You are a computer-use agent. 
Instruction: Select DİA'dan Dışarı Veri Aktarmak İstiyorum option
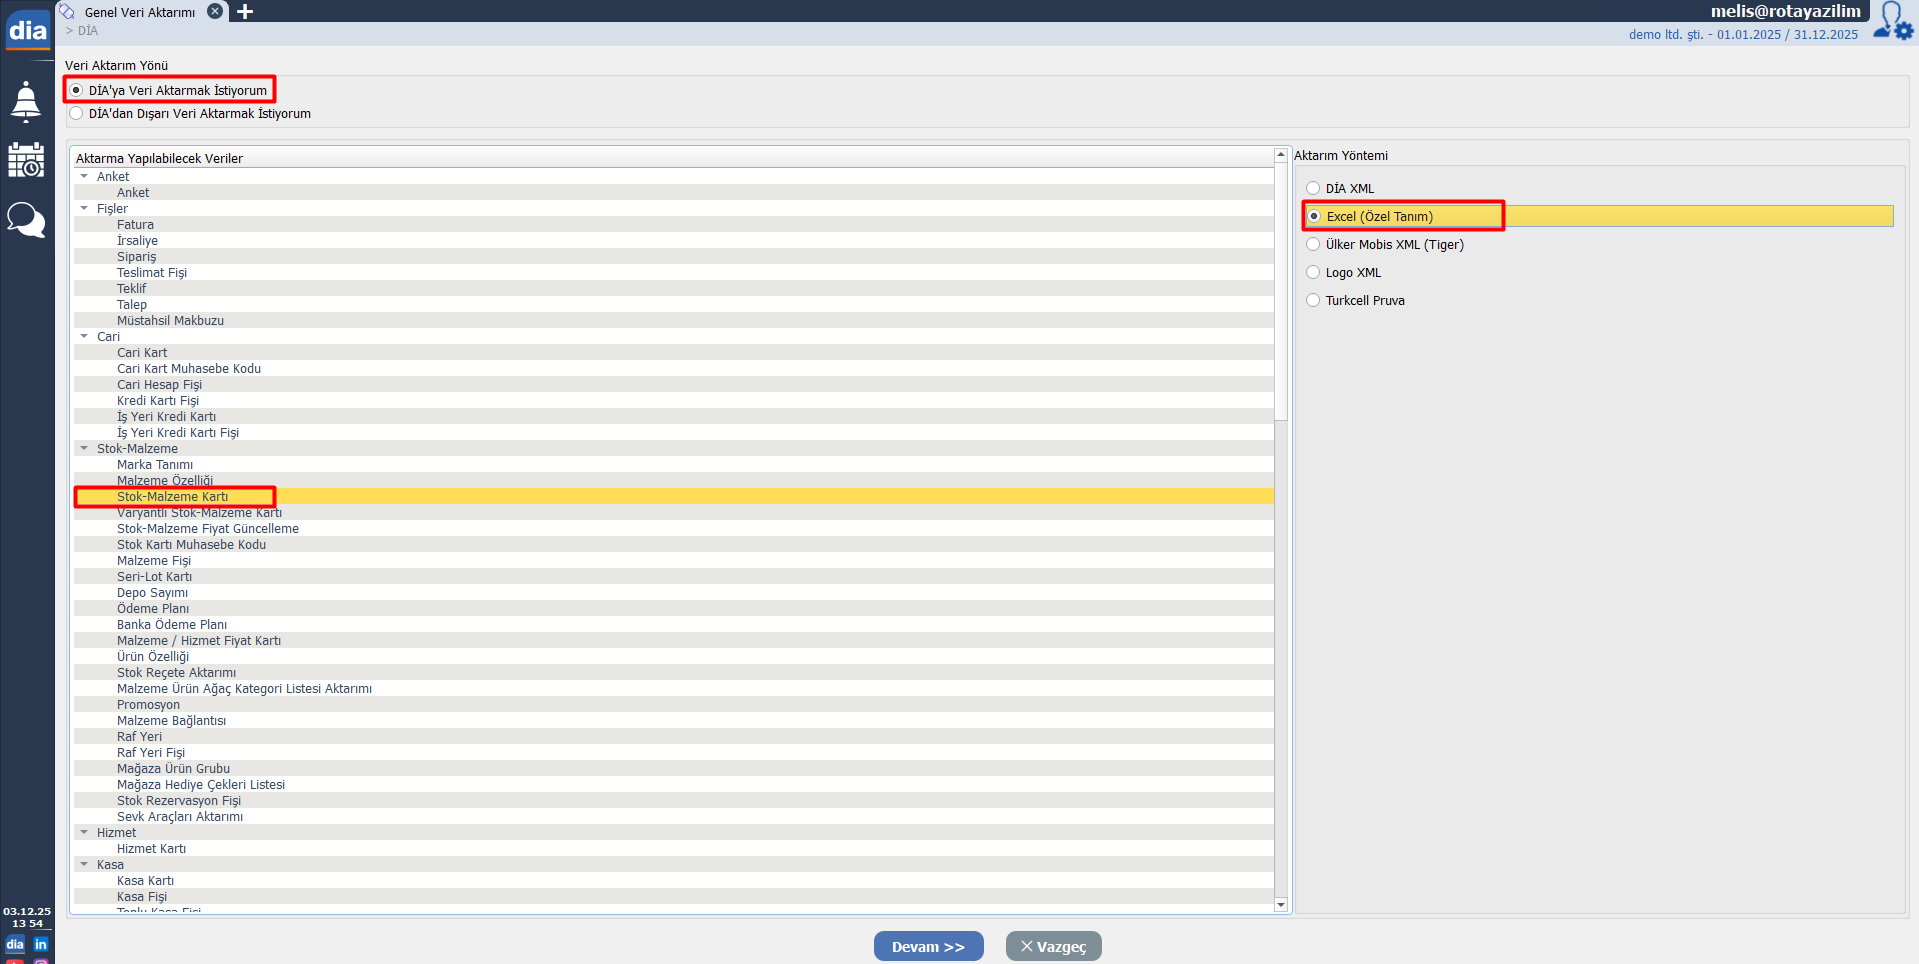(x=77, y=114)
